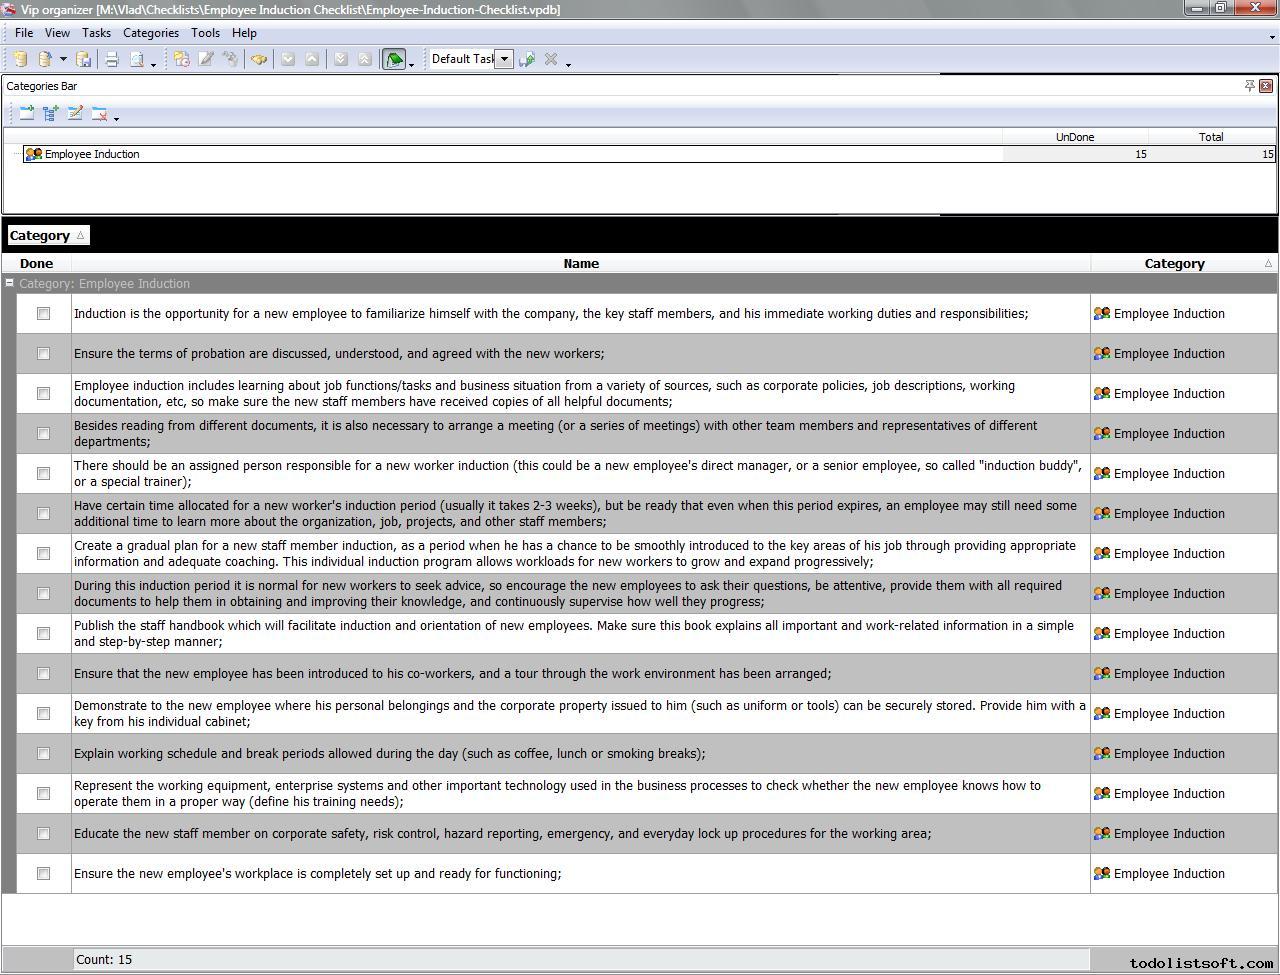Select Employee Induction row in Categories Bar

point(92,154)
